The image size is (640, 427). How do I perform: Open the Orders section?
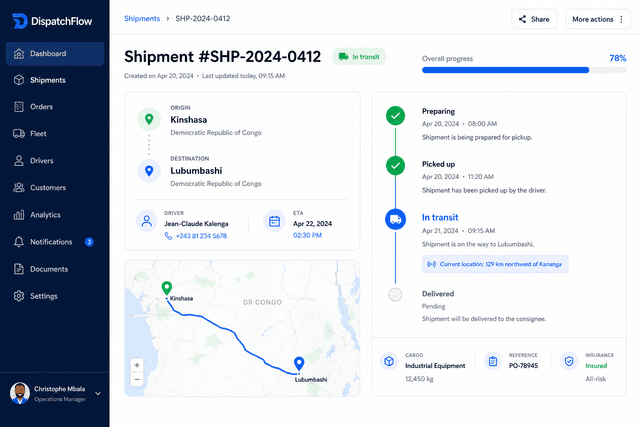(55, 107)
